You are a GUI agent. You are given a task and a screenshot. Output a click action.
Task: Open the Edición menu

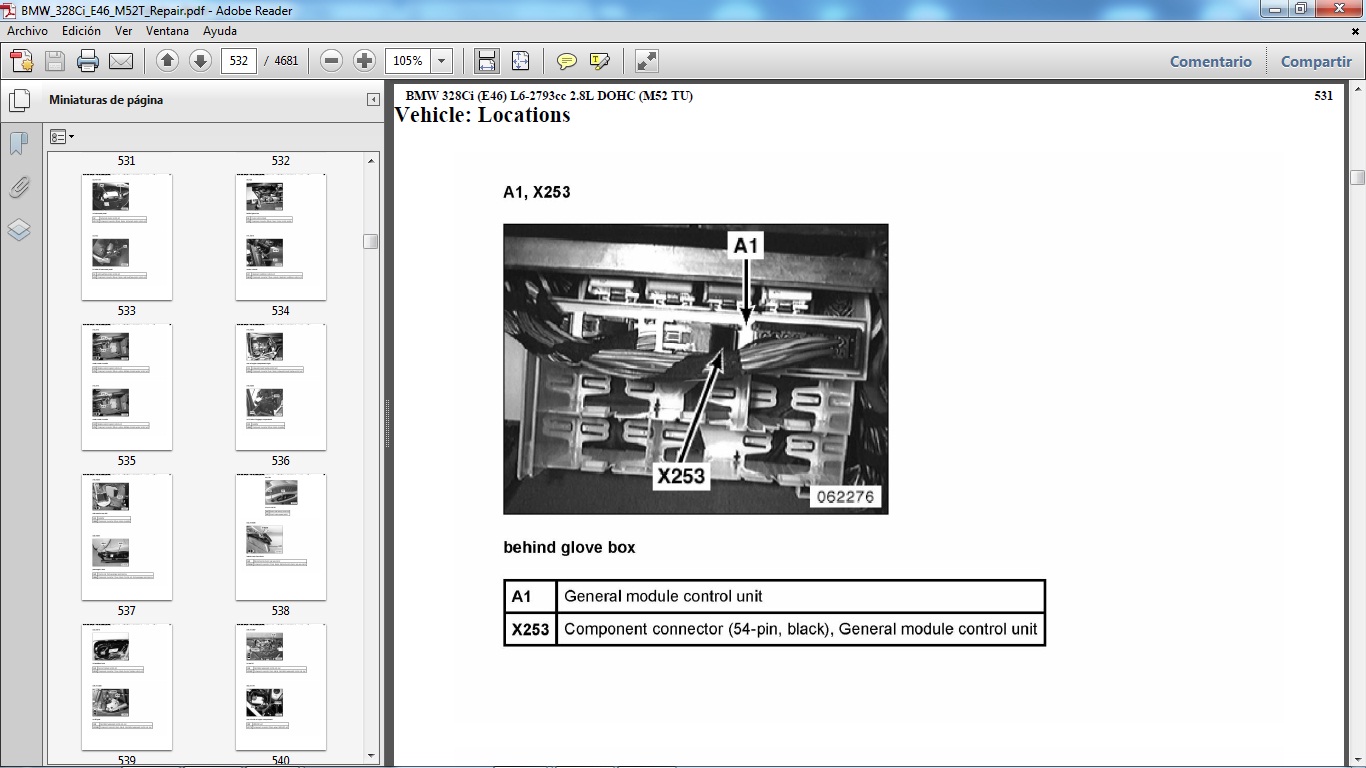click(x=81, y=31)
